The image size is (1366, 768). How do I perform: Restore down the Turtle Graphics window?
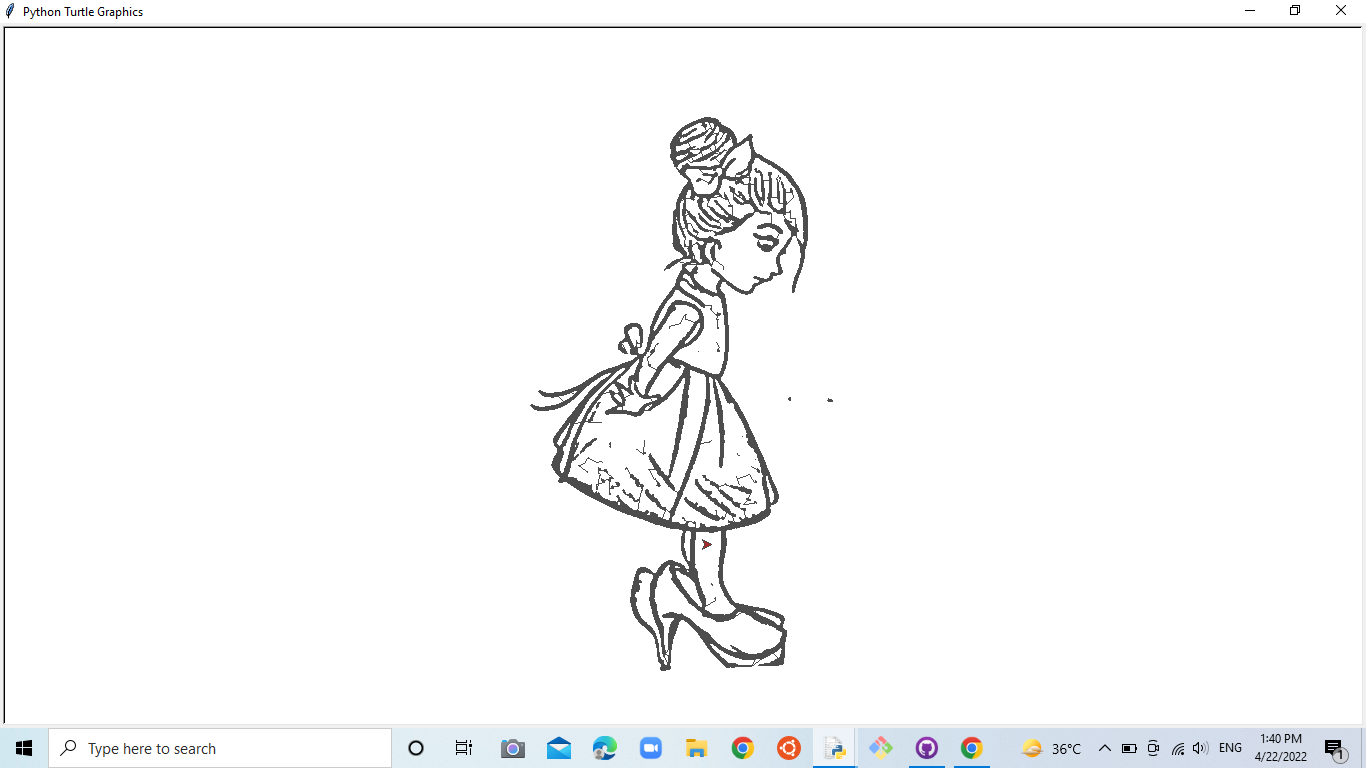[x=1295, y=11]
